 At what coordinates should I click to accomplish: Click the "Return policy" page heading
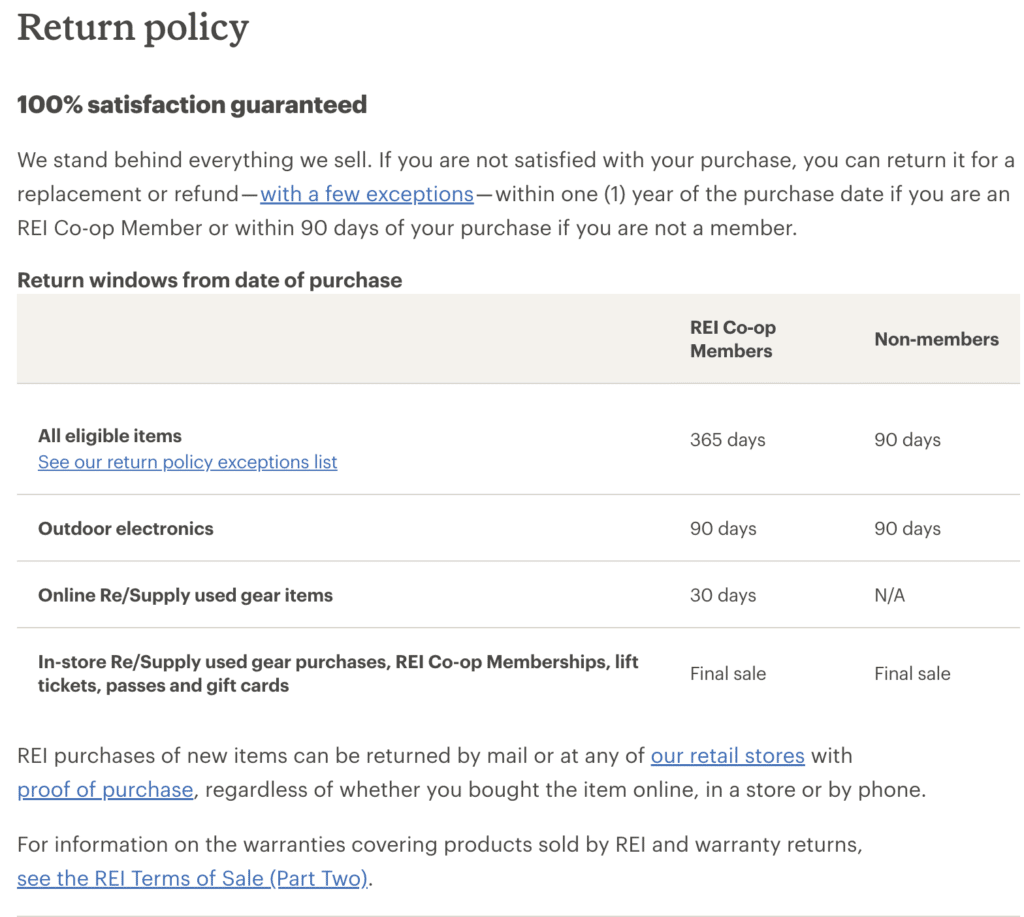click(x=133, y=28)
